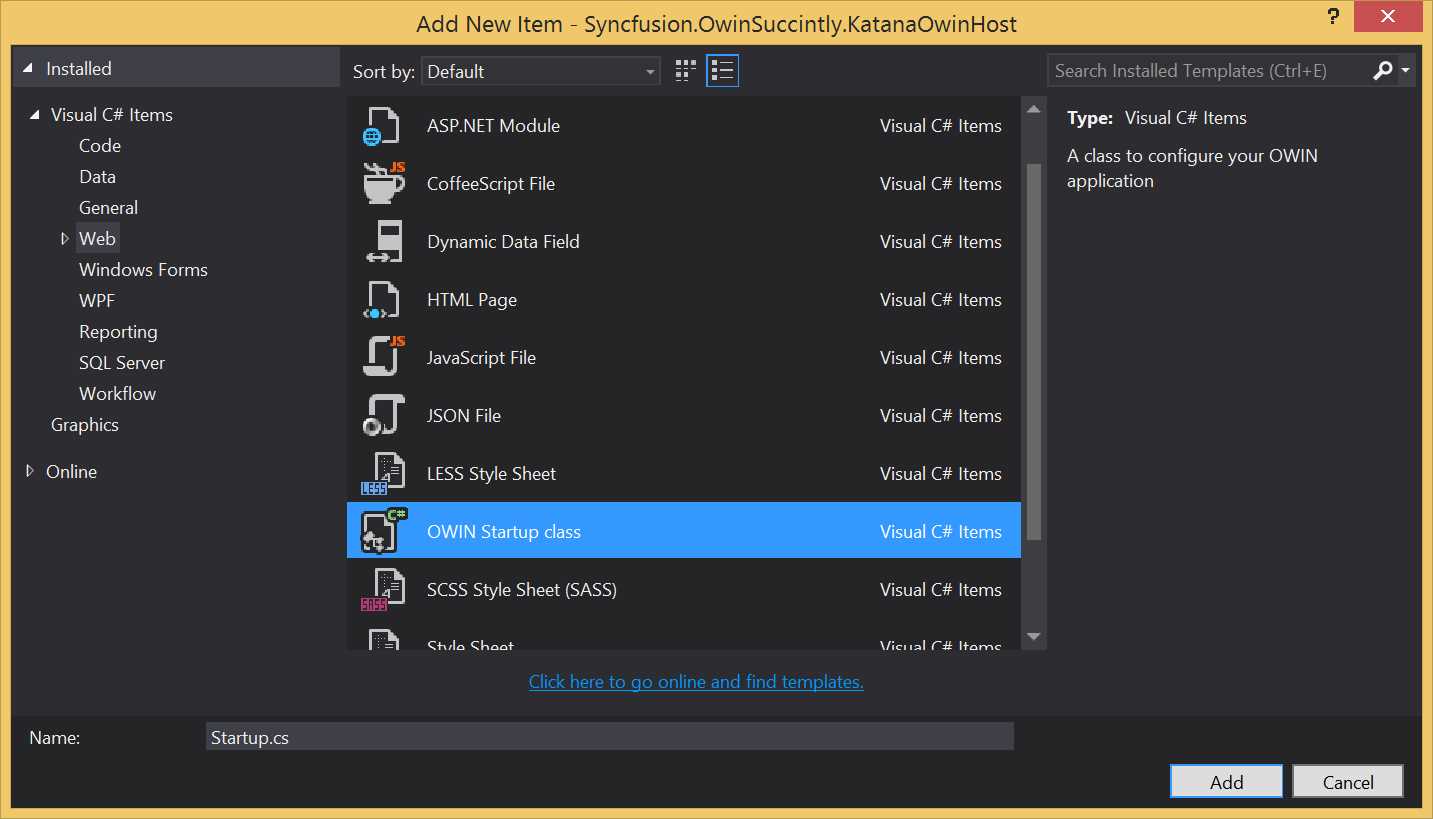Click the Search Installed Templates box
1433x819 pixels.
(1210, 71)
